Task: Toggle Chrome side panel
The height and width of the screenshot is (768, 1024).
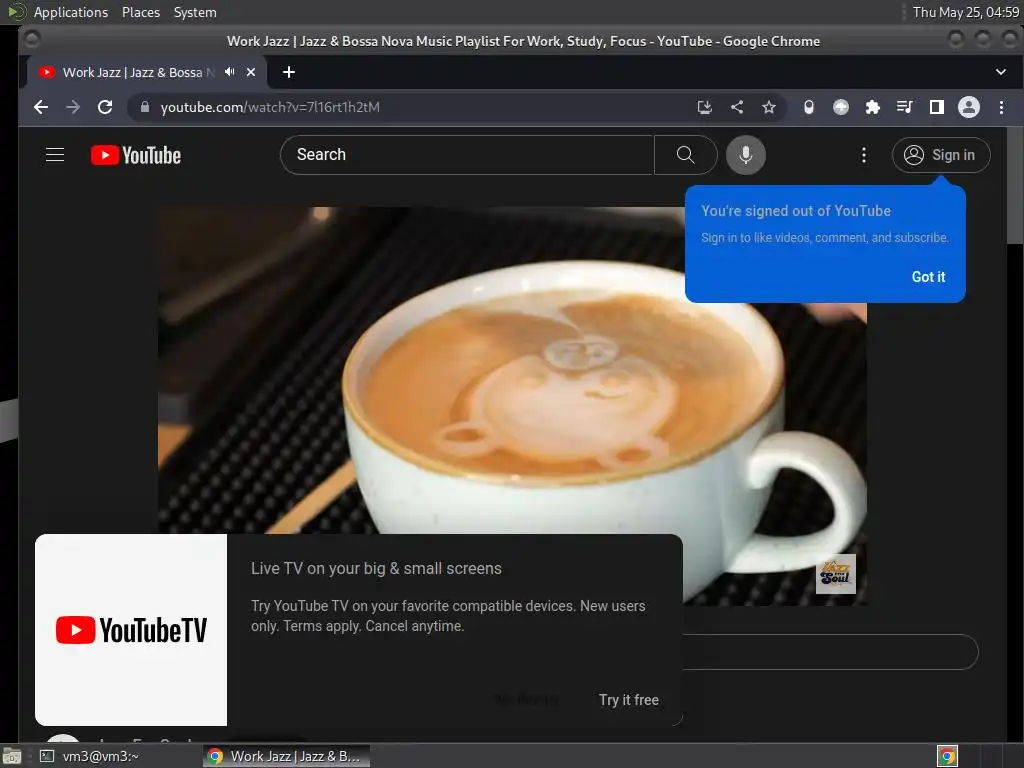Action: click(936, 107)
